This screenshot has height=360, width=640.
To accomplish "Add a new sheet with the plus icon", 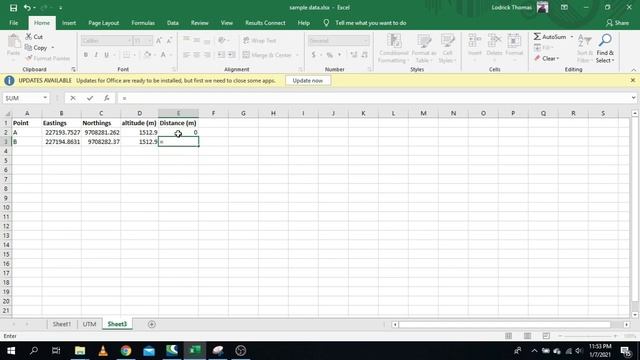I will point(152,324).
